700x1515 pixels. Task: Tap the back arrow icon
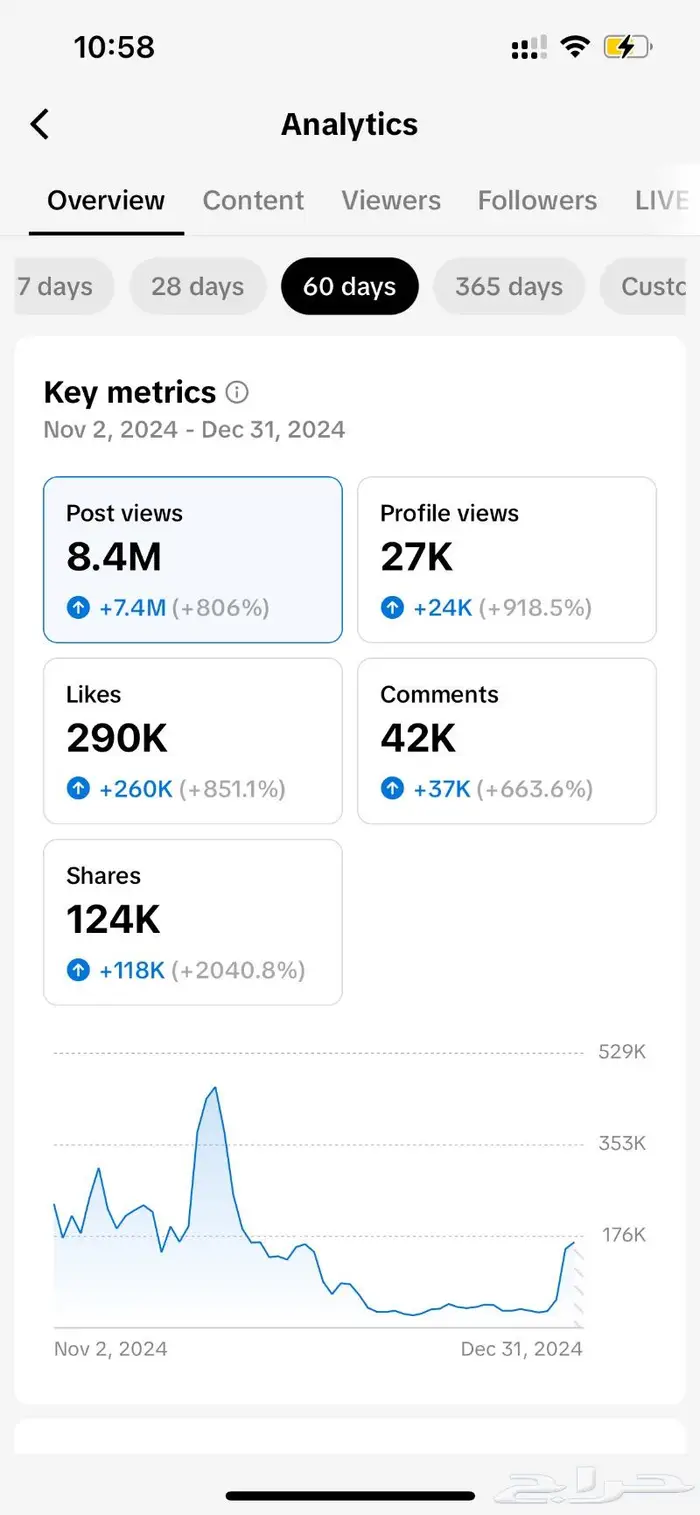pyautogui.click(x=39, y=124)
